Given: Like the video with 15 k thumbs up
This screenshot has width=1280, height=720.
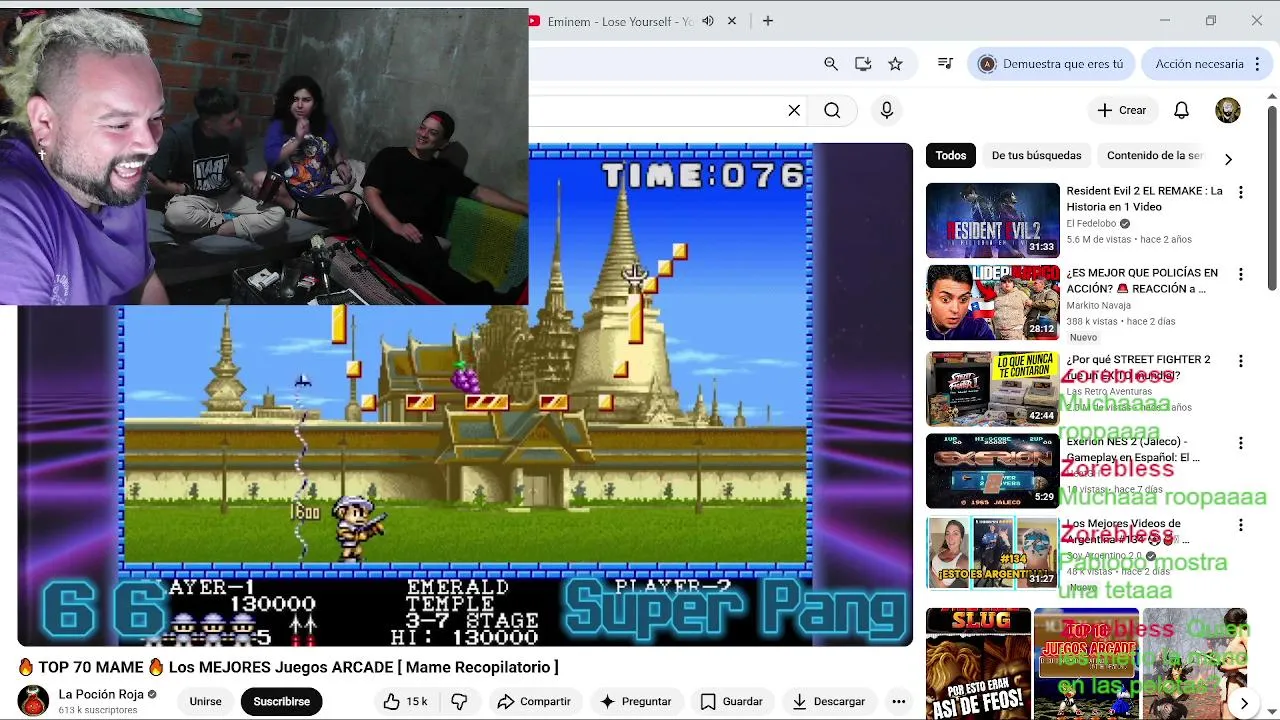Looking at the screenshot, I should click(x=405, y=701).
